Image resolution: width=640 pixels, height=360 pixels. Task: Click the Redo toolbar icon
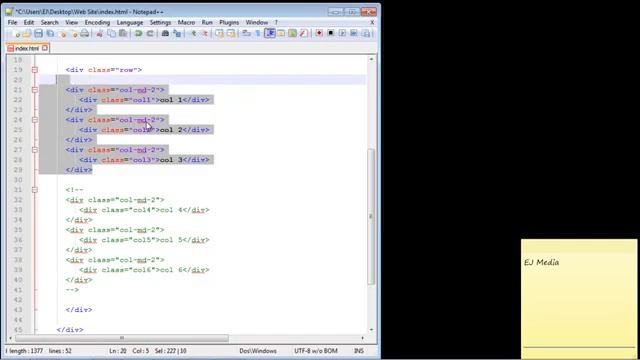(x=150, y=33)
